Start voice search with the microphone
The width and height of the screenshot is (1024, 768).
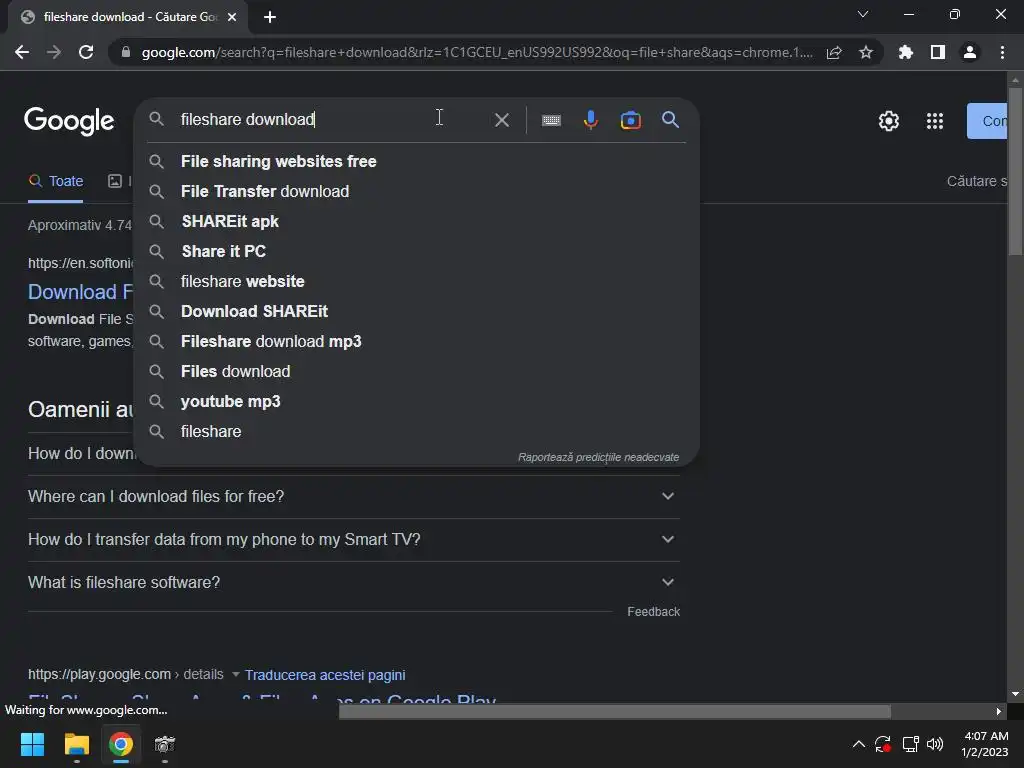click(590, 120)
